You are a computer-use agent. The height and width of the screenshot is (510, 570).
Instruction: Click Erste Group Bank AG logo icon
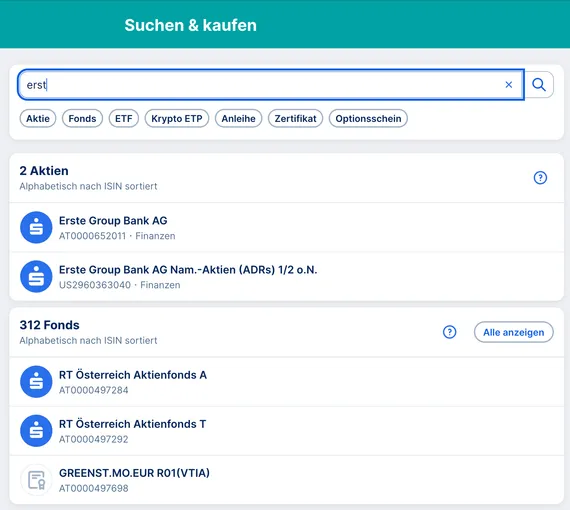pyautogui.click(x=36, y=228)
